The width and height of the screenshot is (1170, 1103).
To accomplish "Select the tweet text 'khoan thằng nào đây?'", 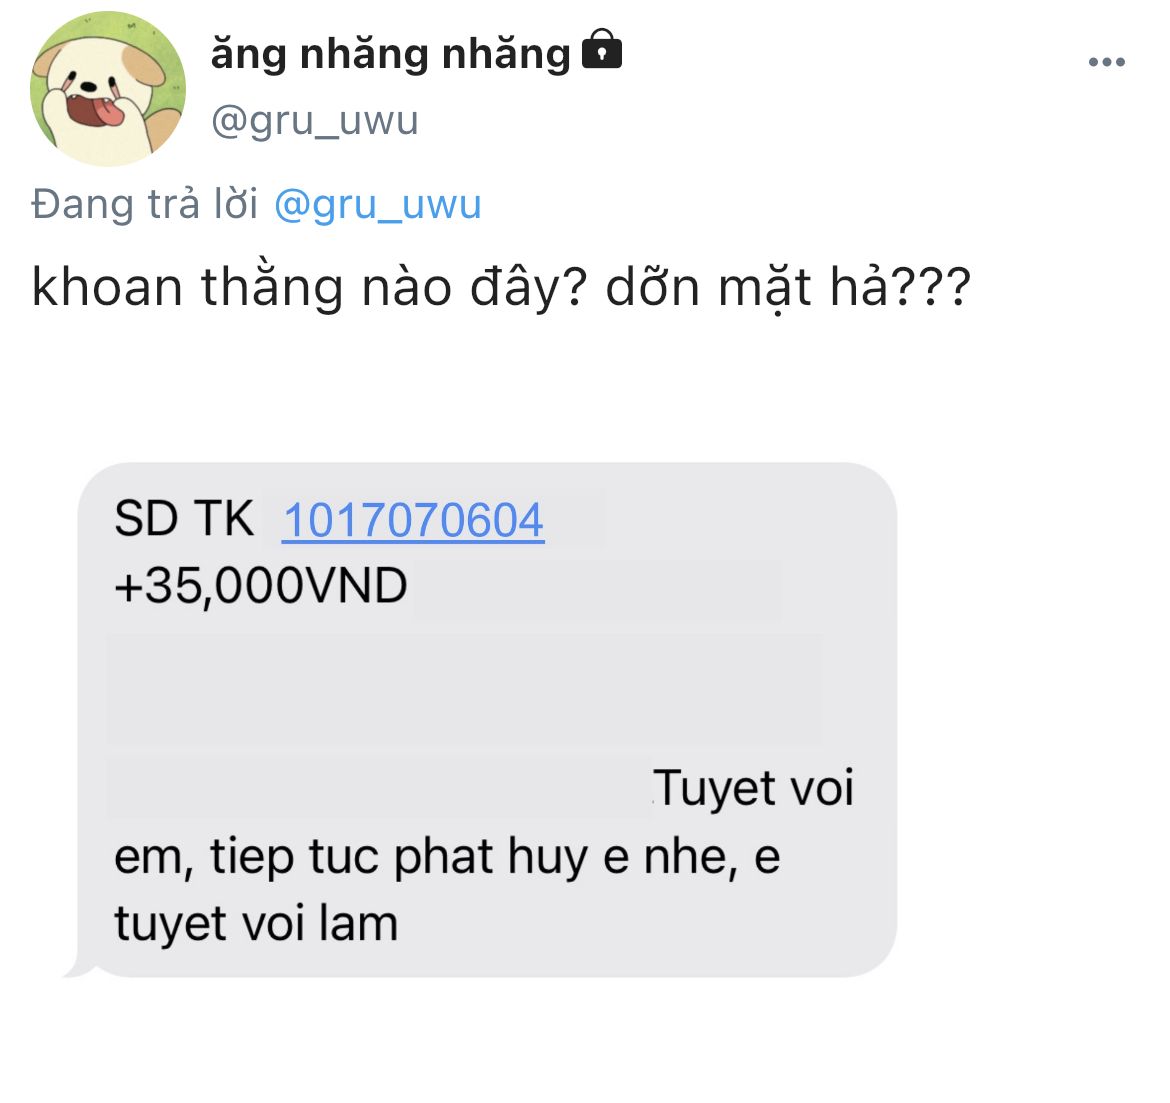I will (310, 287).
